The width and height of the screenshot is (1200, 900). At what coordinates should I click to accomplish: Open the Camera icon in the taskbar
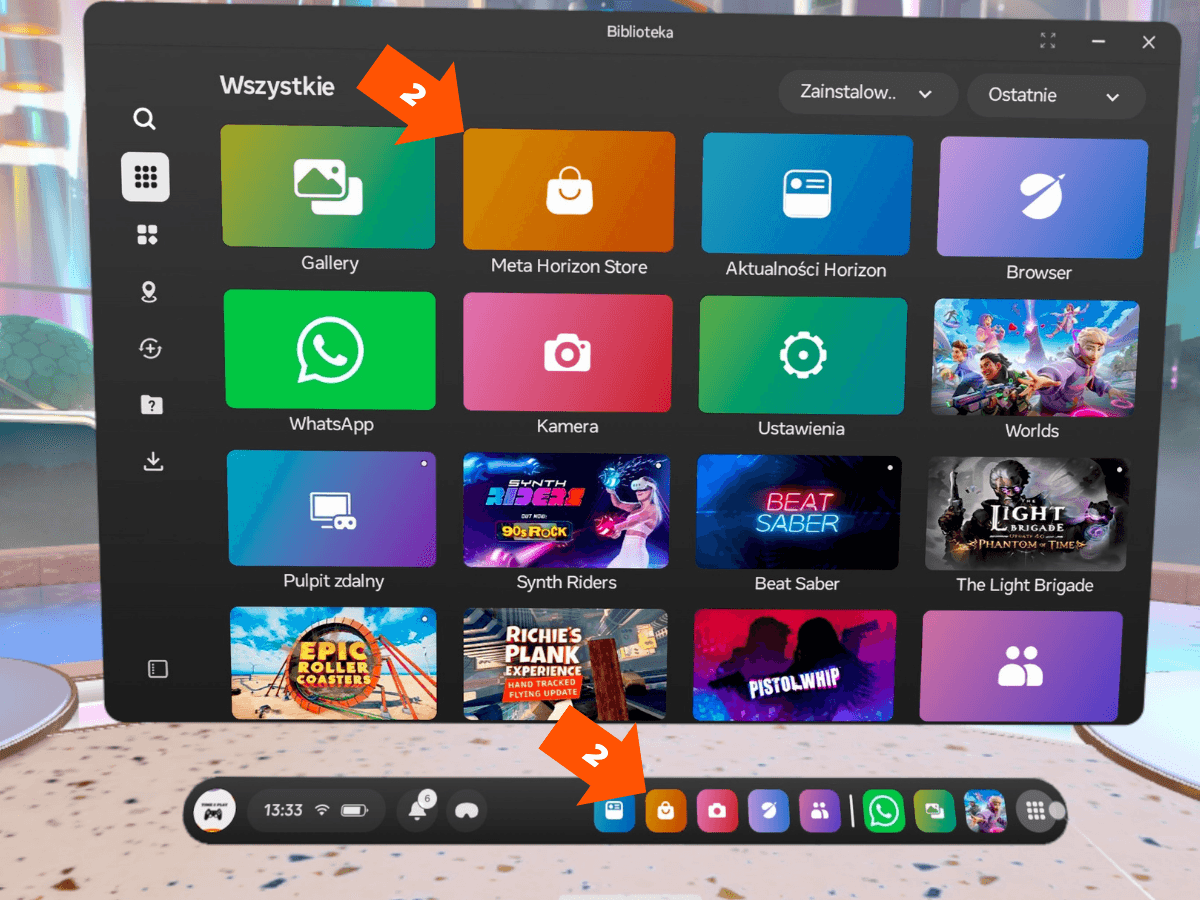click(717, 812)
